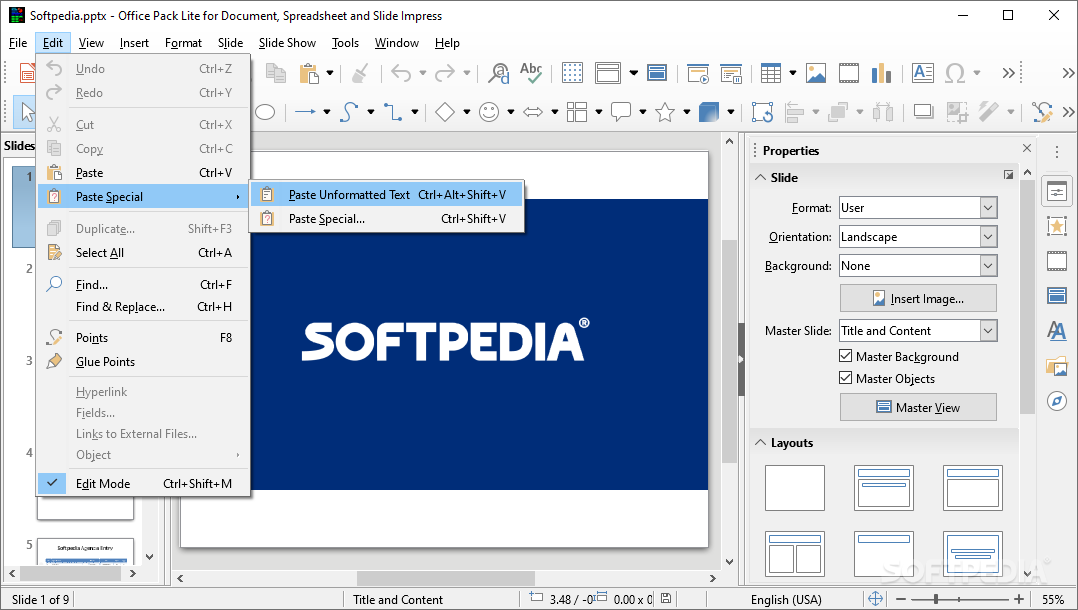
Task: Click the zoom slider handle
Action: pyautogui.click(x=935, y=599)
